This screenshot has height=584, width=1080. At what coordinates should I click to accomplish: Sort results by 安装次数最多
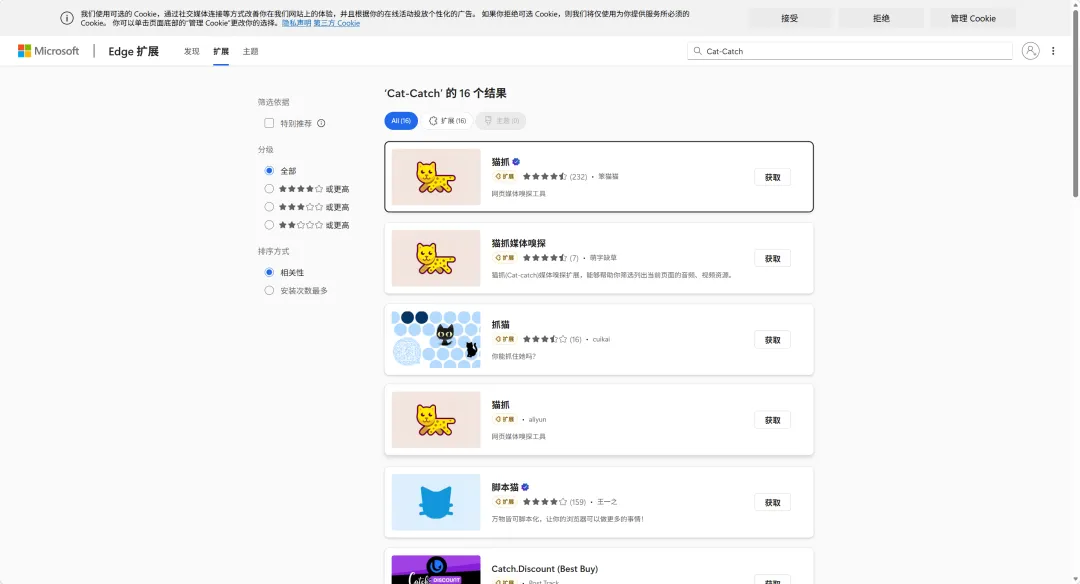pyautogui.click(x=269, y=291)
